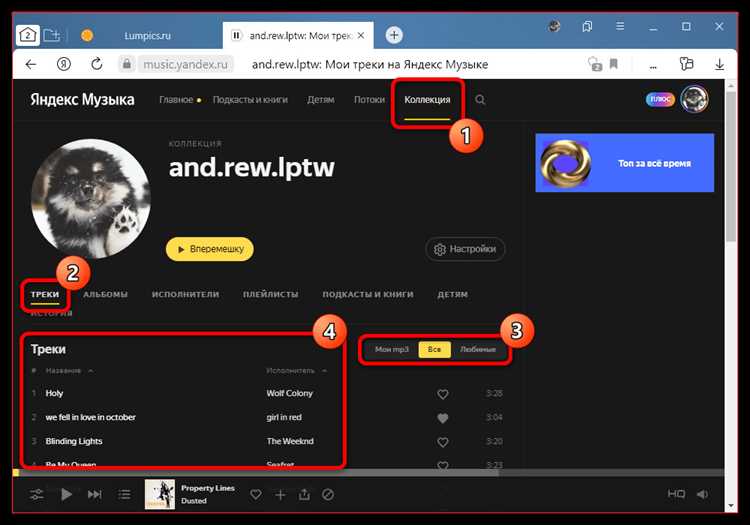Open a new browser tab
750x525 pixels.
[x=394, y=35]
